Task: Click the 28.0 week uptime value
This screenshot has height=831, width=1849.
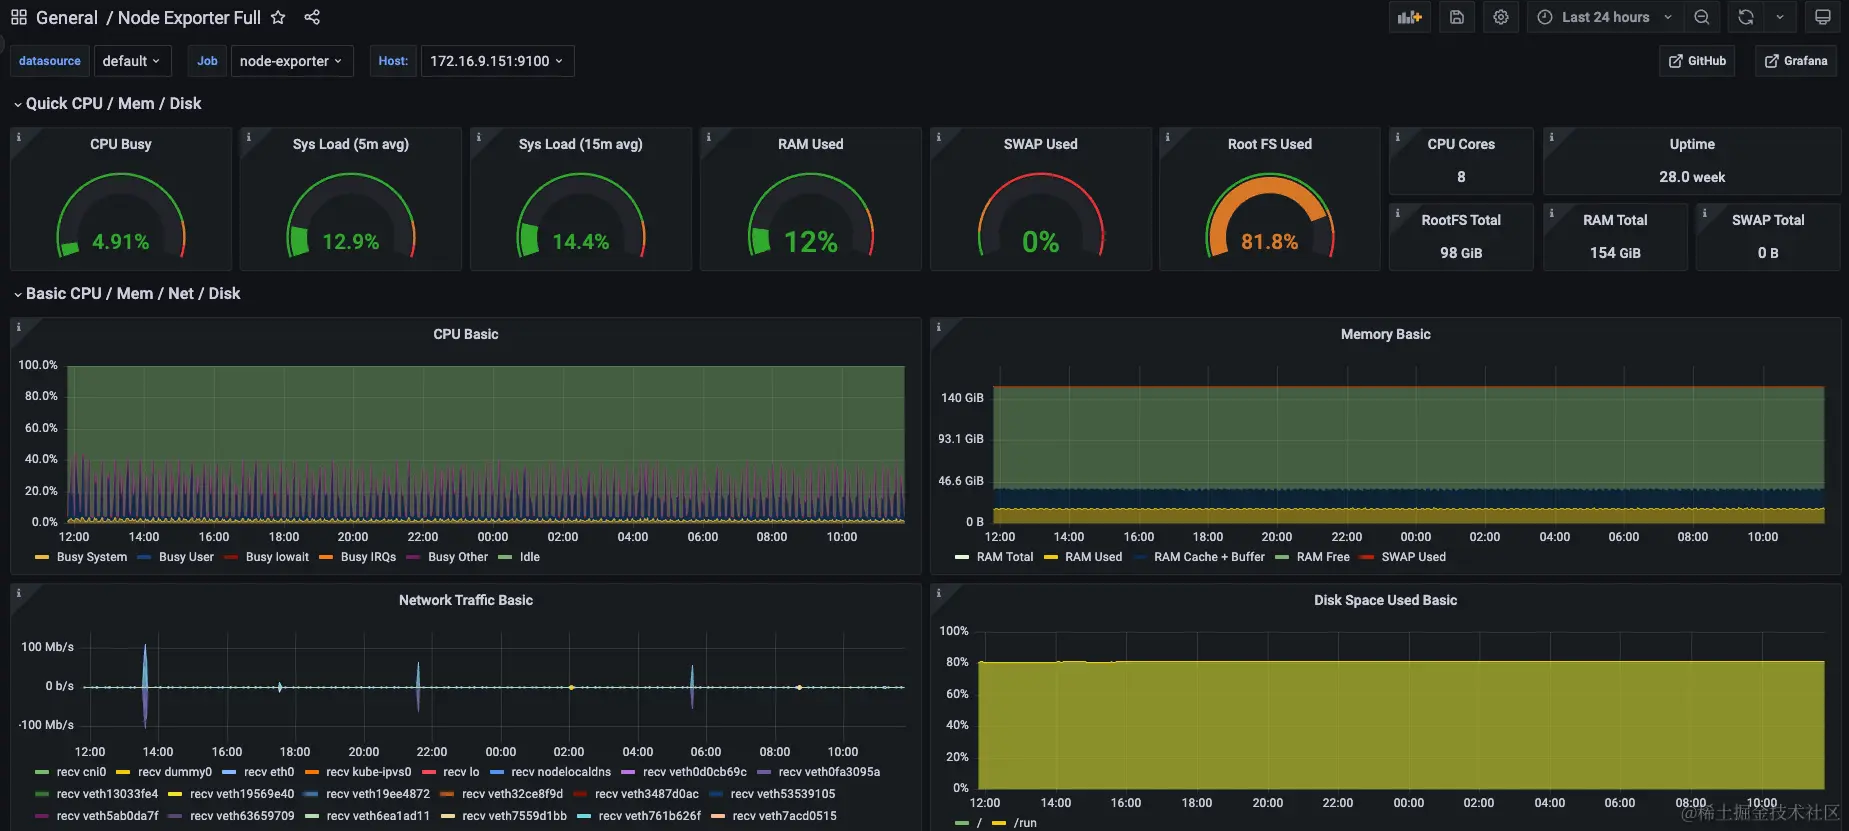Action: tap(1692, 177)
